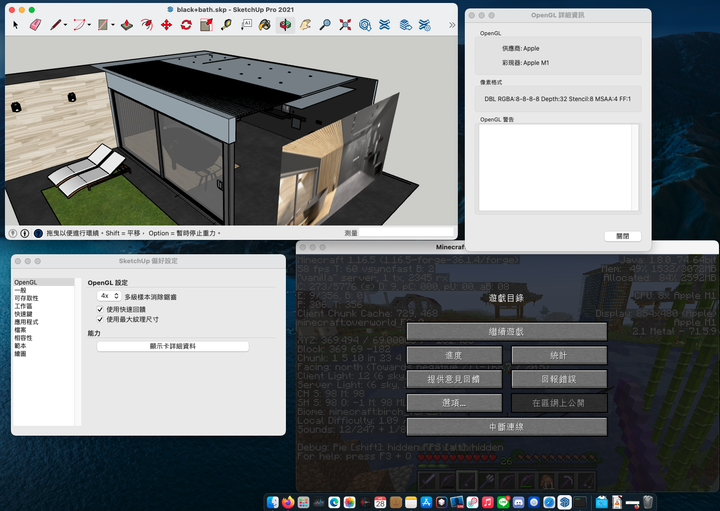Screen dimensions: 720x511
Task: Select the Pan hand tool
Action: (x=305, y=25)
